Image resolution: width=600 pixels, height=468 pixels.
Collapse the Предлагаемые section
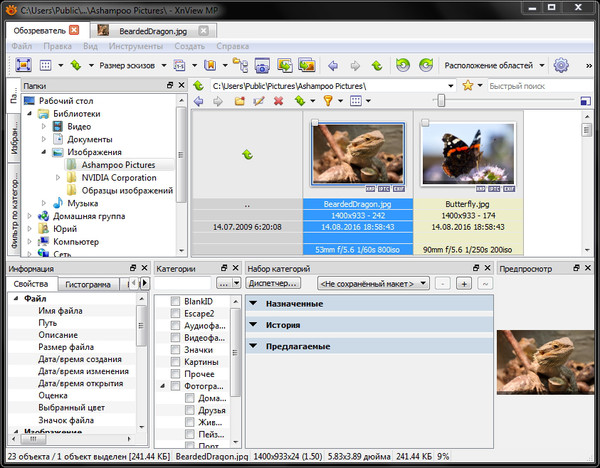pos(253,346)
